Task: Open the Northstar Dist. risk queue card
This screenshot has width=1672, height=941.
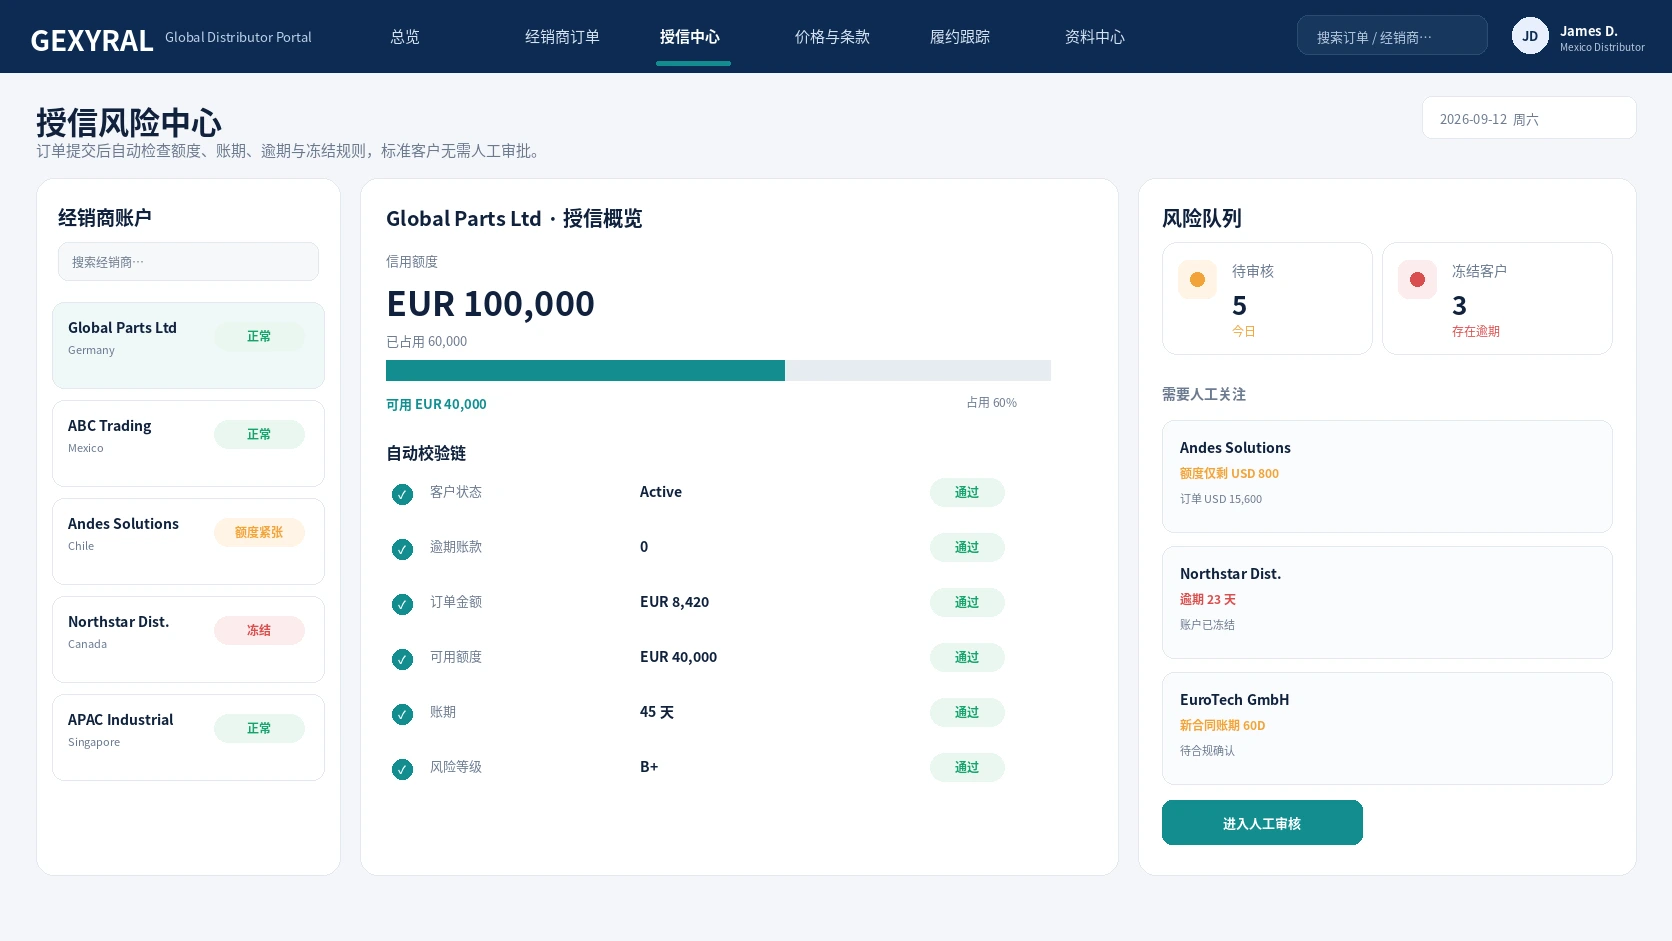Action: [1387, 602]
